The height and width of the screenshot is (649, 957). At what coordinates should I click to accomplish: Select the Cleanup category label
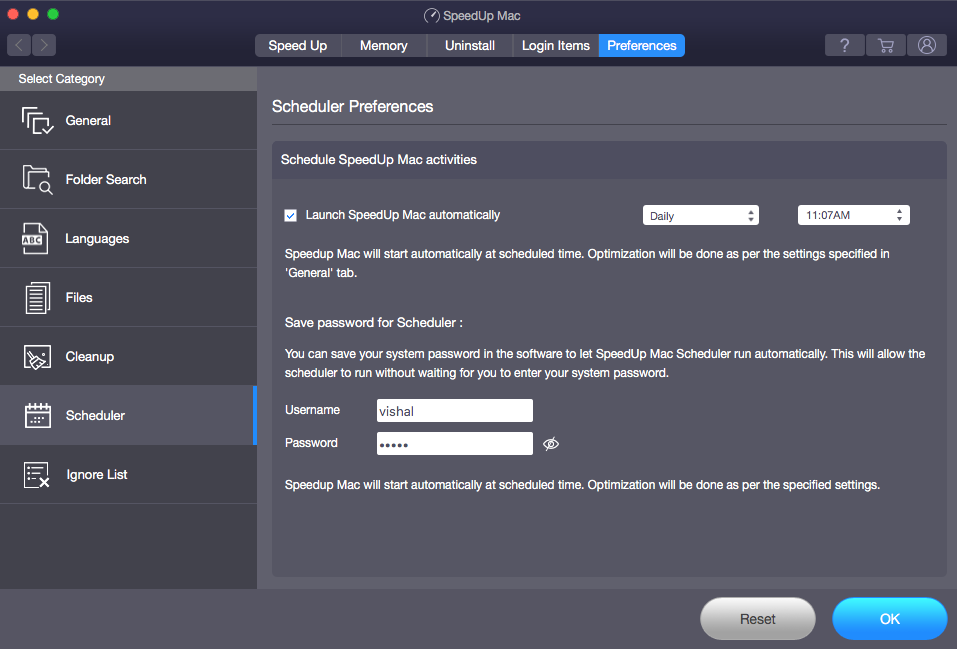click(x=90, y=357)
